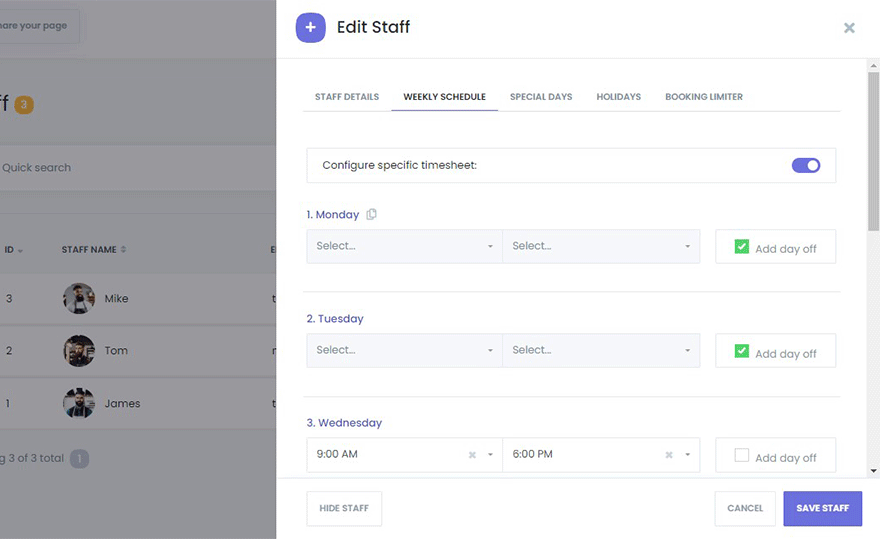Uncheck Add day off for Tuesday
880x539 pixels.
coord(742,351)
